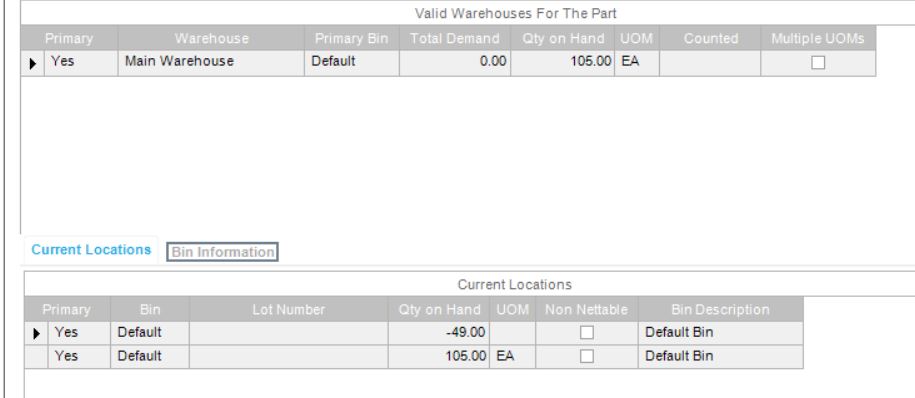Select the Main Warehouse row arrow indicator

click(x=33, y=63)
